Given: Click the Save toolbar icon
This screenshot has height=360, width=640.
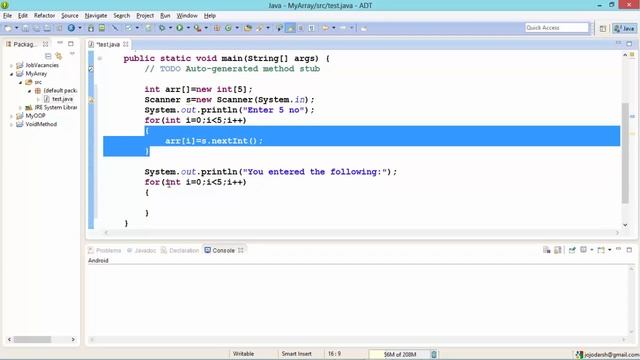Looking at the screenshot, I should pos(25,28).
